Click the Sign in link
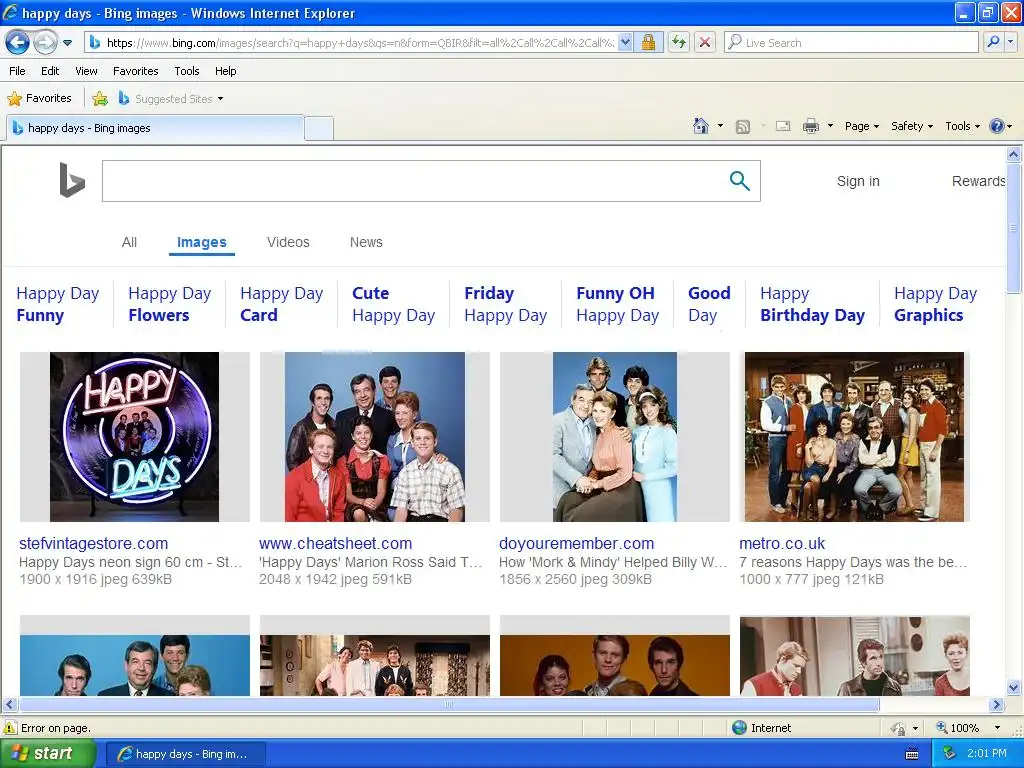Viewport: 1024px width, 768px height. [858, 182]
